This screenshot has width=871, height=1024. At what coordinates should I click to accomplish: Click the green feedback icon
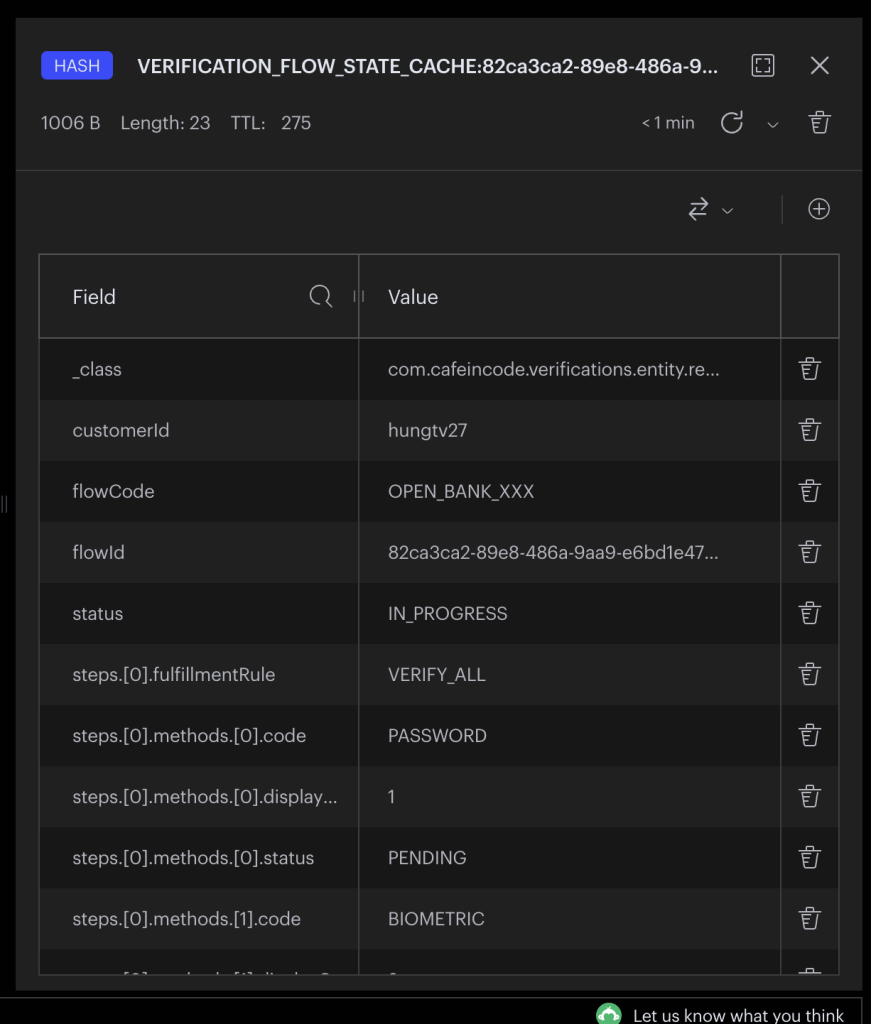(x=609, y=1014)
